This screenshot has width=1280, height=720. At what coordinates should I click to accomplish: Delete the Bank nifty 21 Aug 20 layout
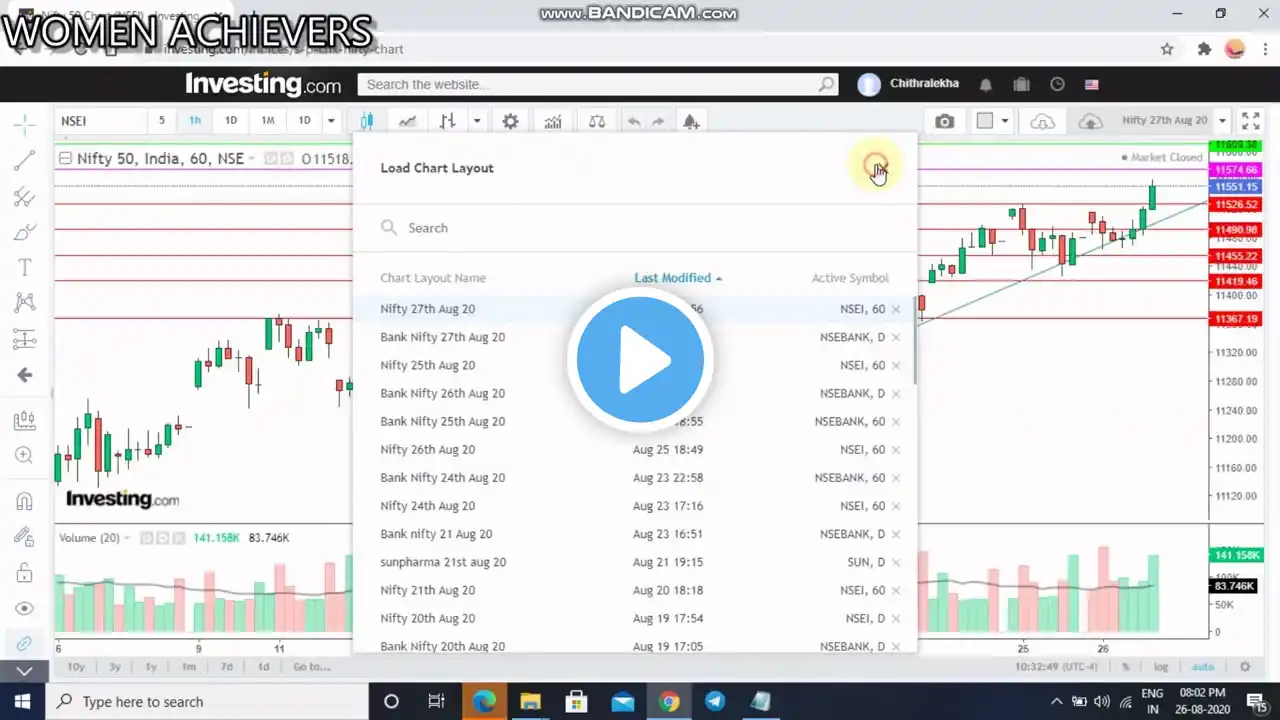pyautogui.click(x=896, y=534)
